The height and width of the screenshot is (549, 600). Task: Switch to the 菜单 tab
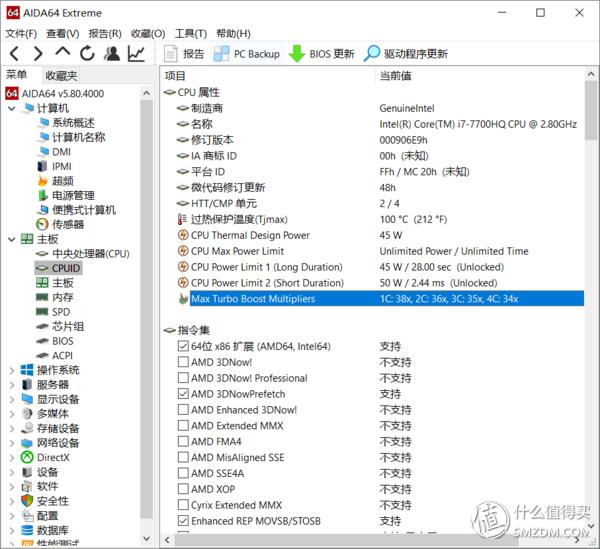pos(16,75)
